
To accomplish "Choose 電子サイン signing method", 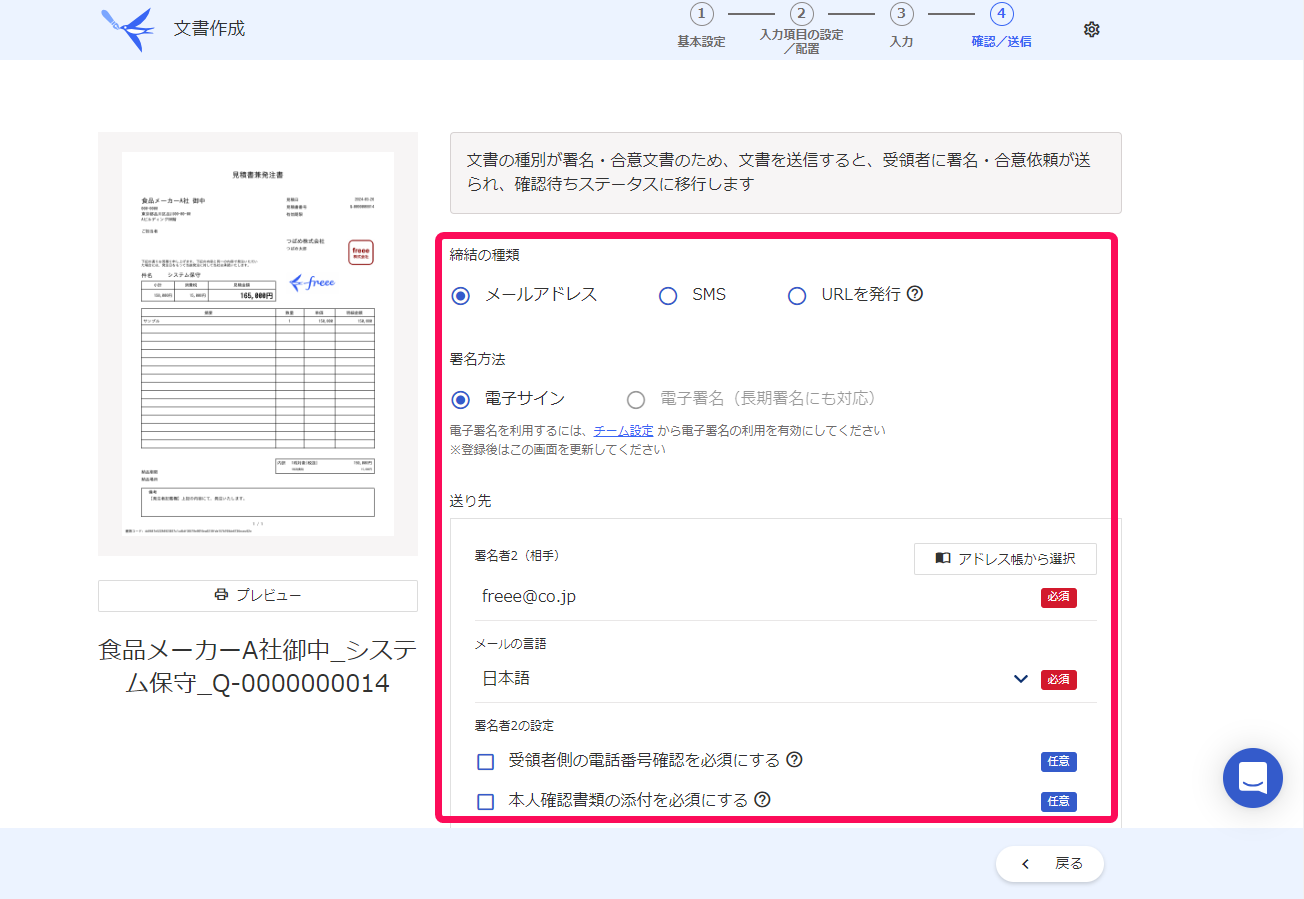I will pyautogui.click(x=461, y=400).
